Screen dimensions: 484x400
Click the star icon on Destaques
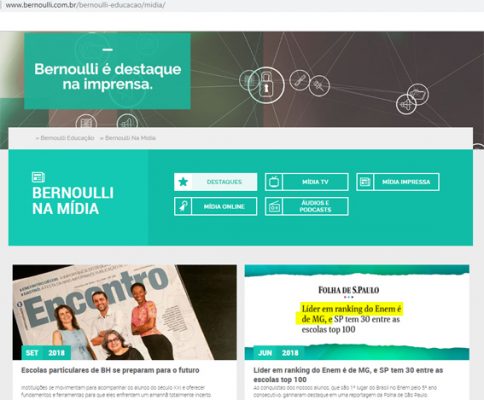point(183,182)
